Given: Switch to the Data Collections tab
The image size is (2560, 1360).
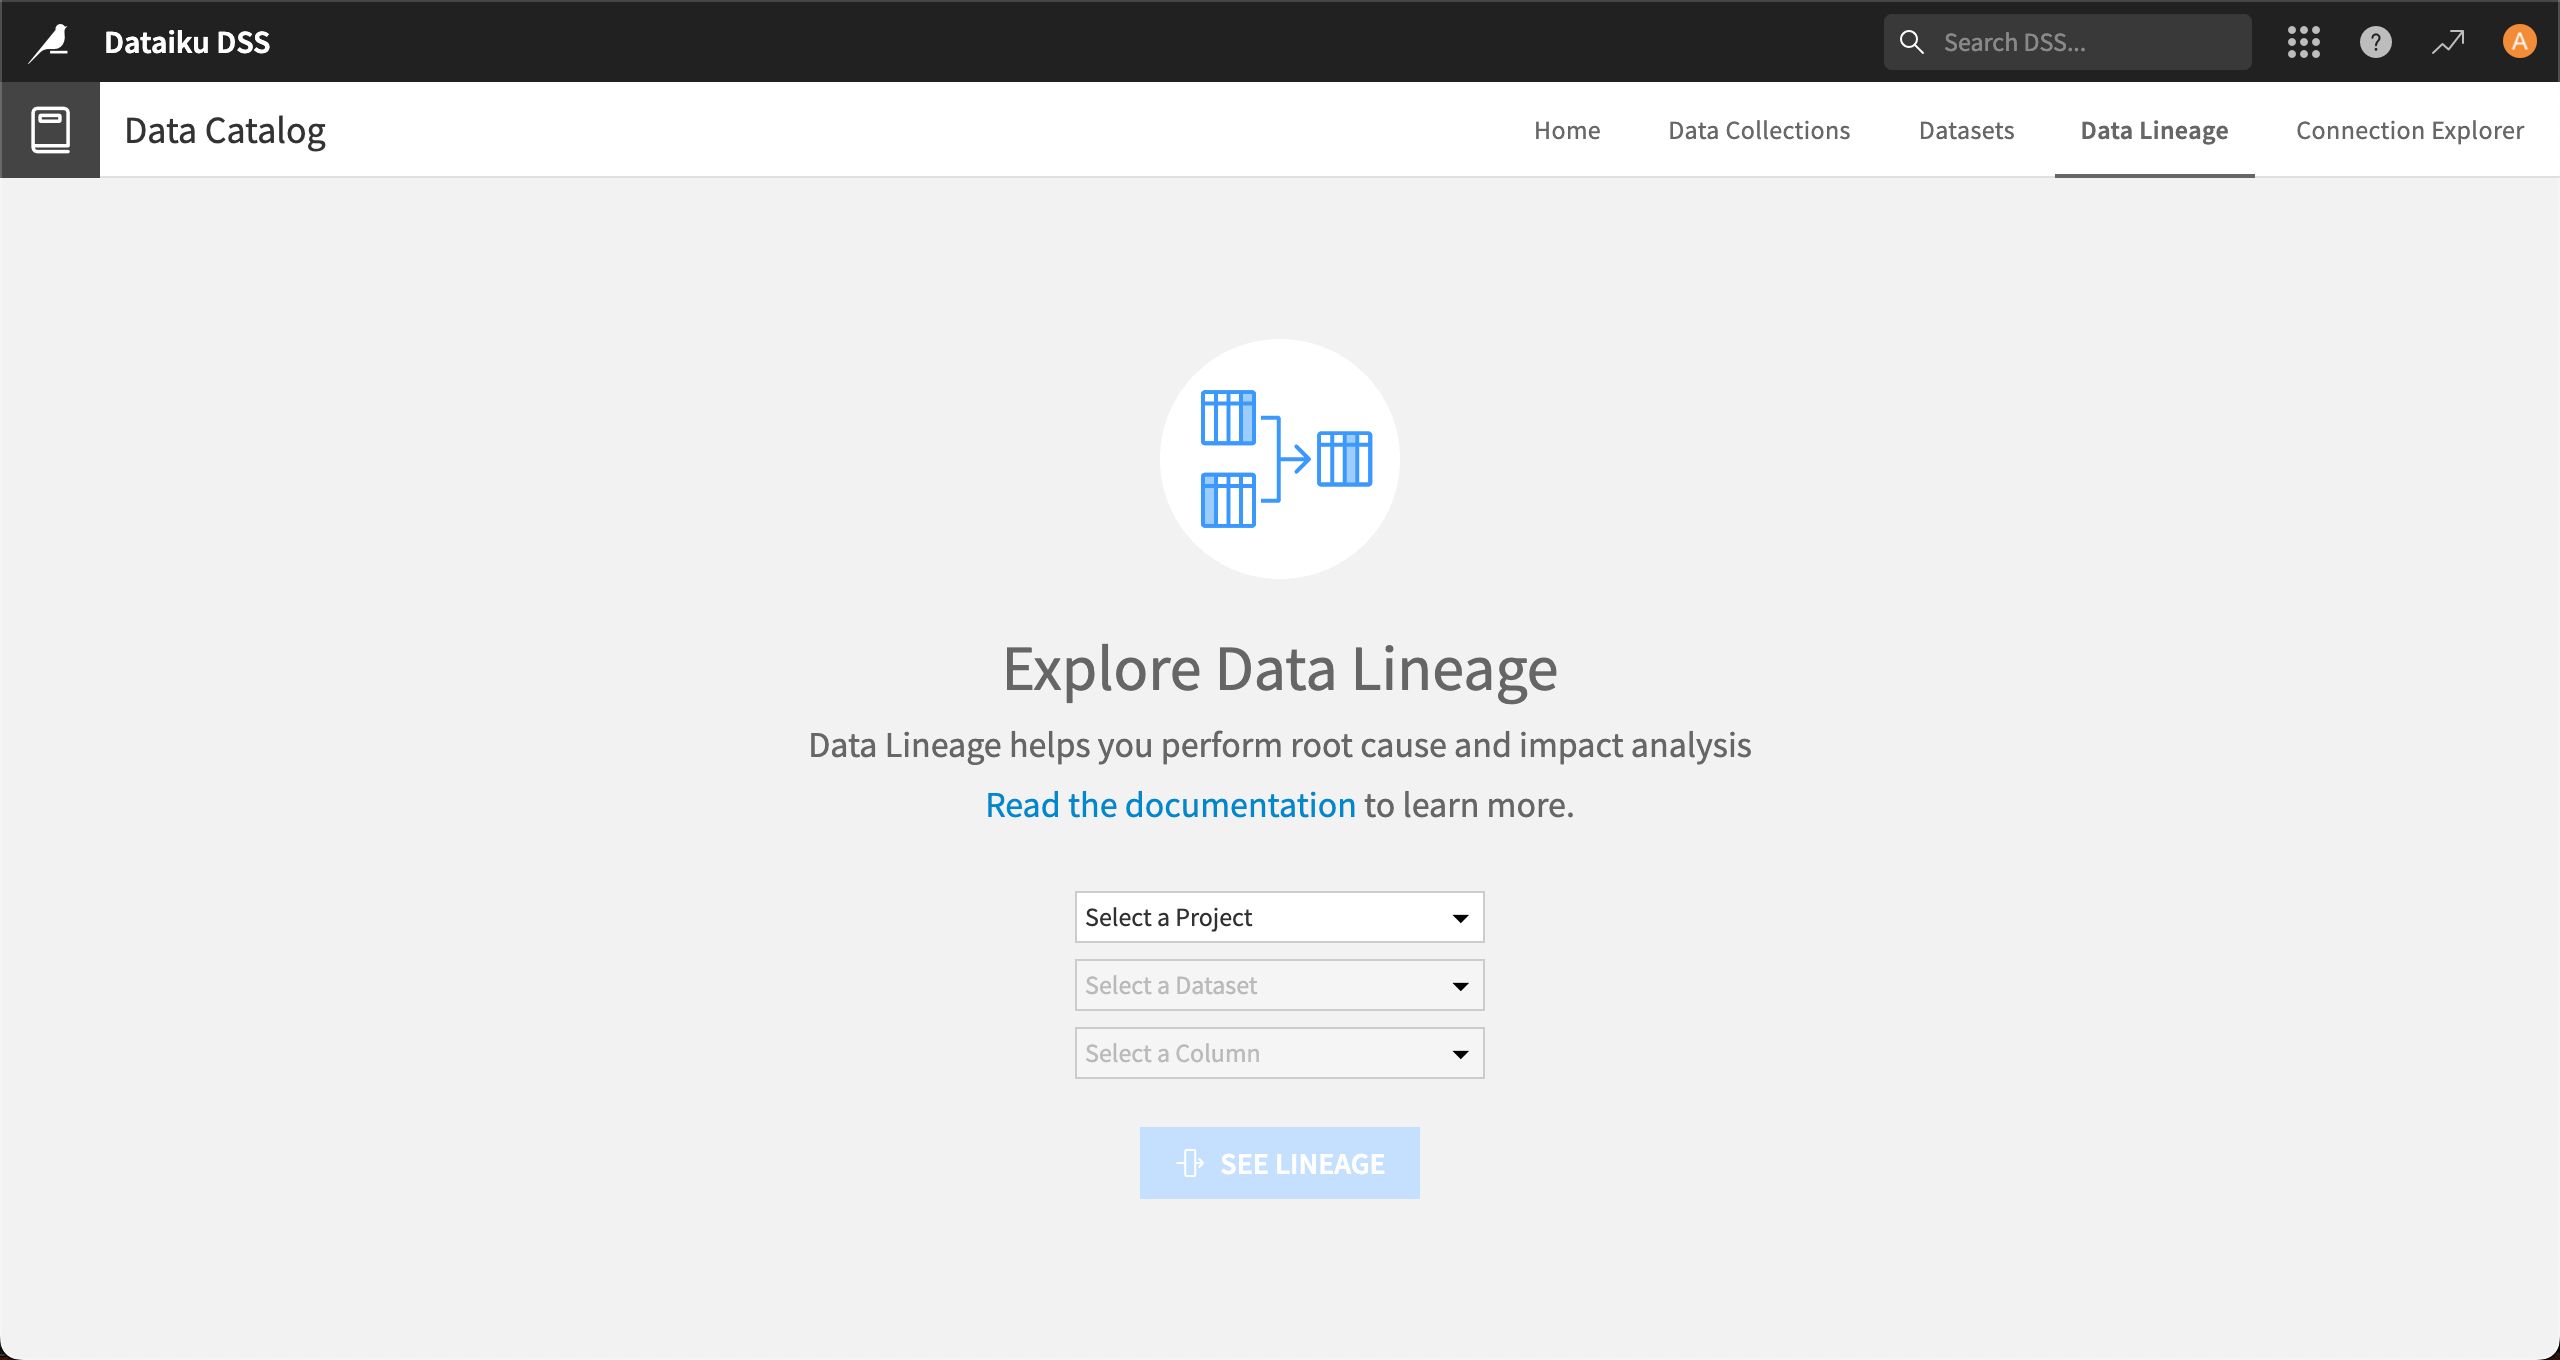Looking at the screenshot, I should click(x=1759, y=130).
